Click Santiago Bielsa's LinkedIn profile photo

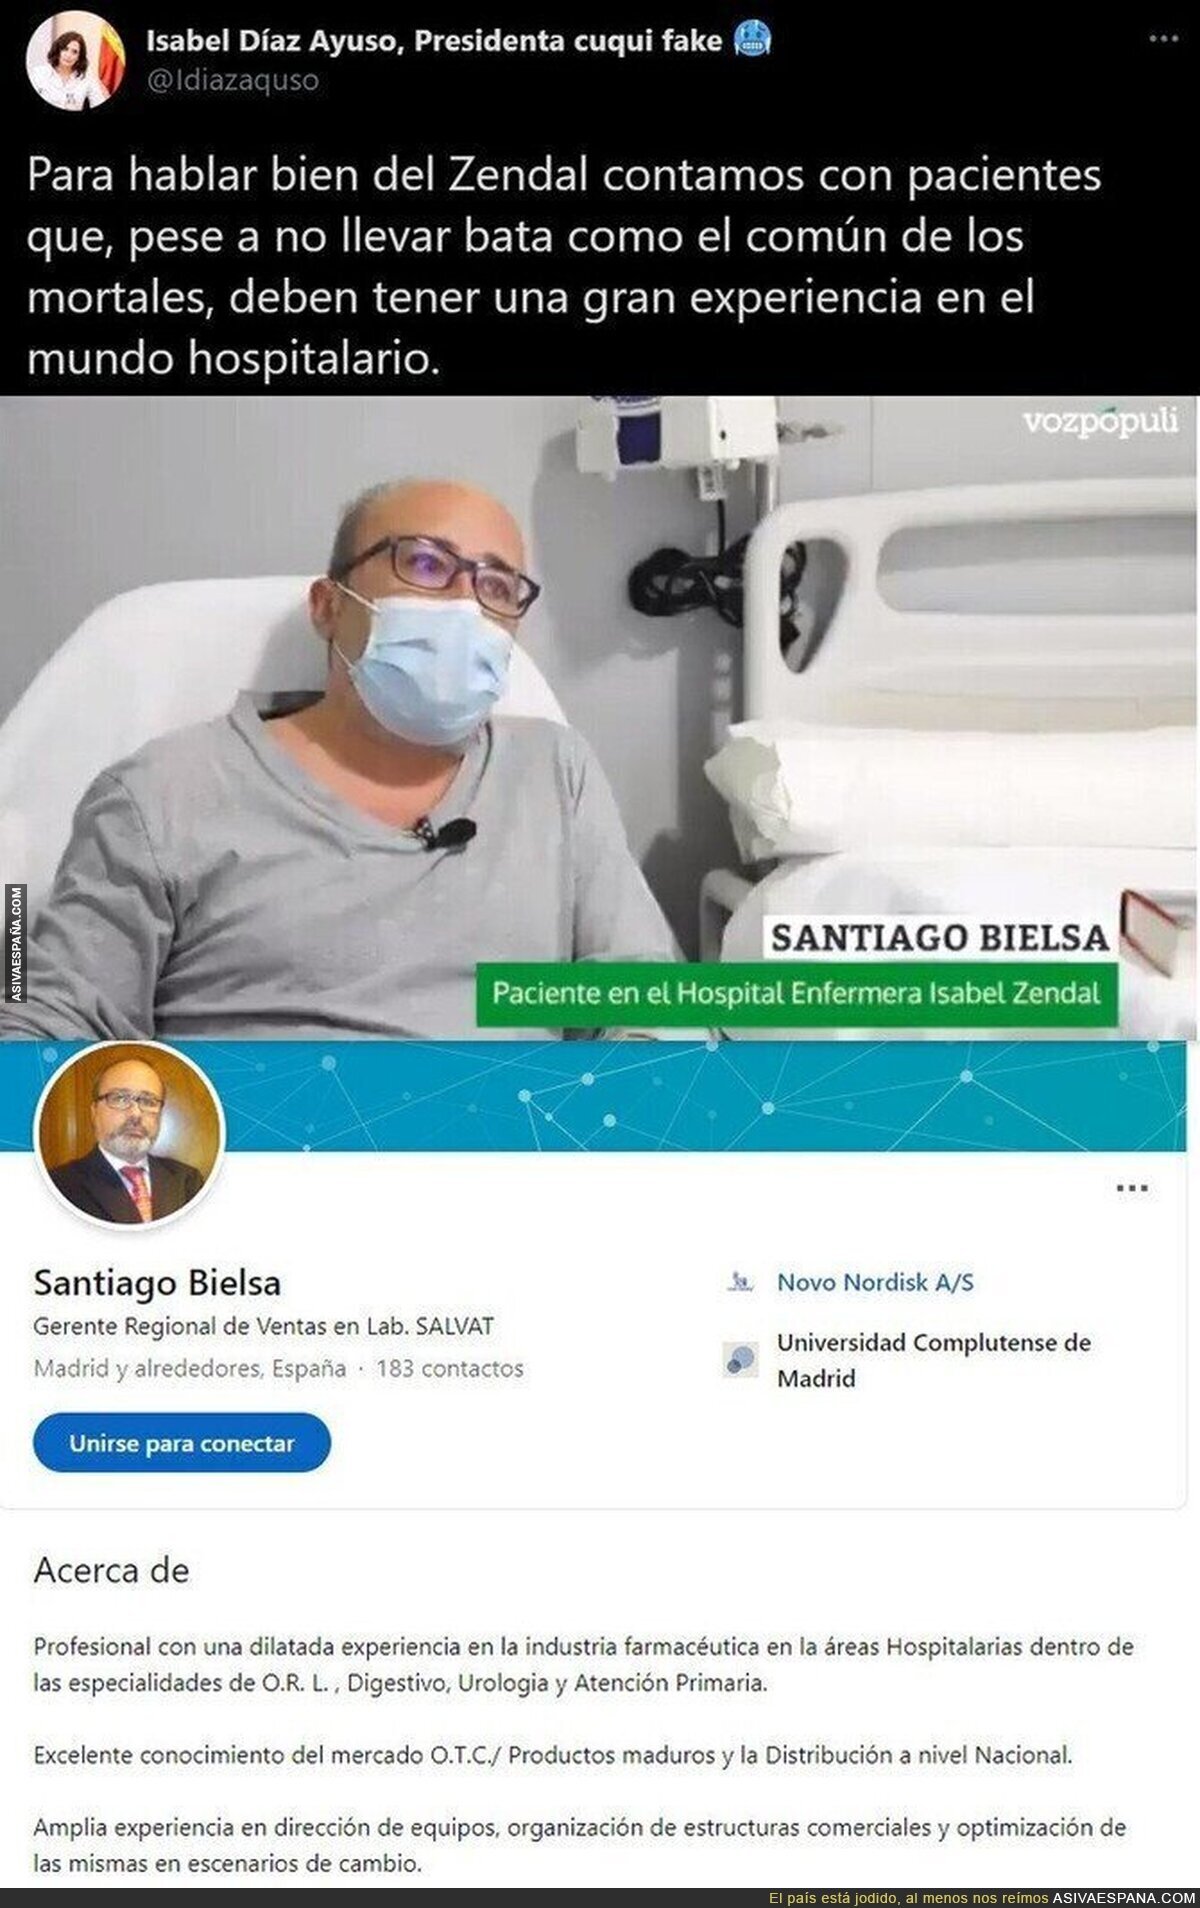click(x=129, y=1134)
